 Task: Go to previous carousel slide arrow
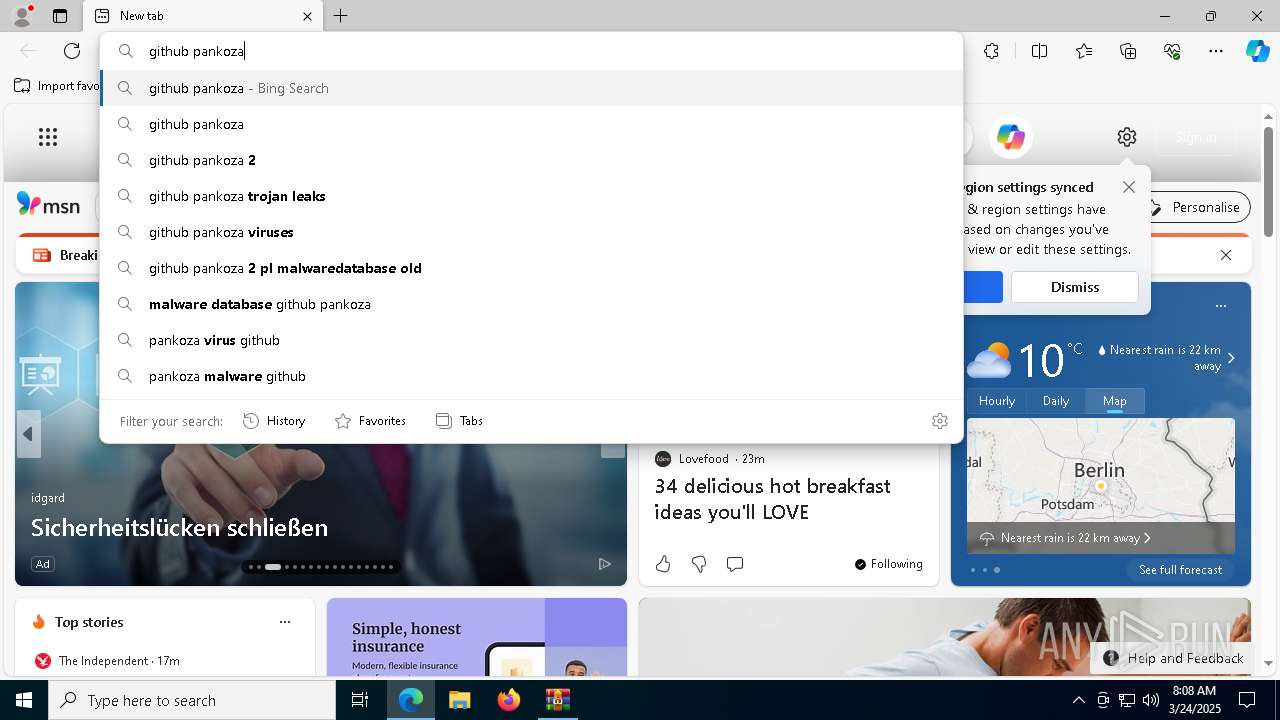28,434
